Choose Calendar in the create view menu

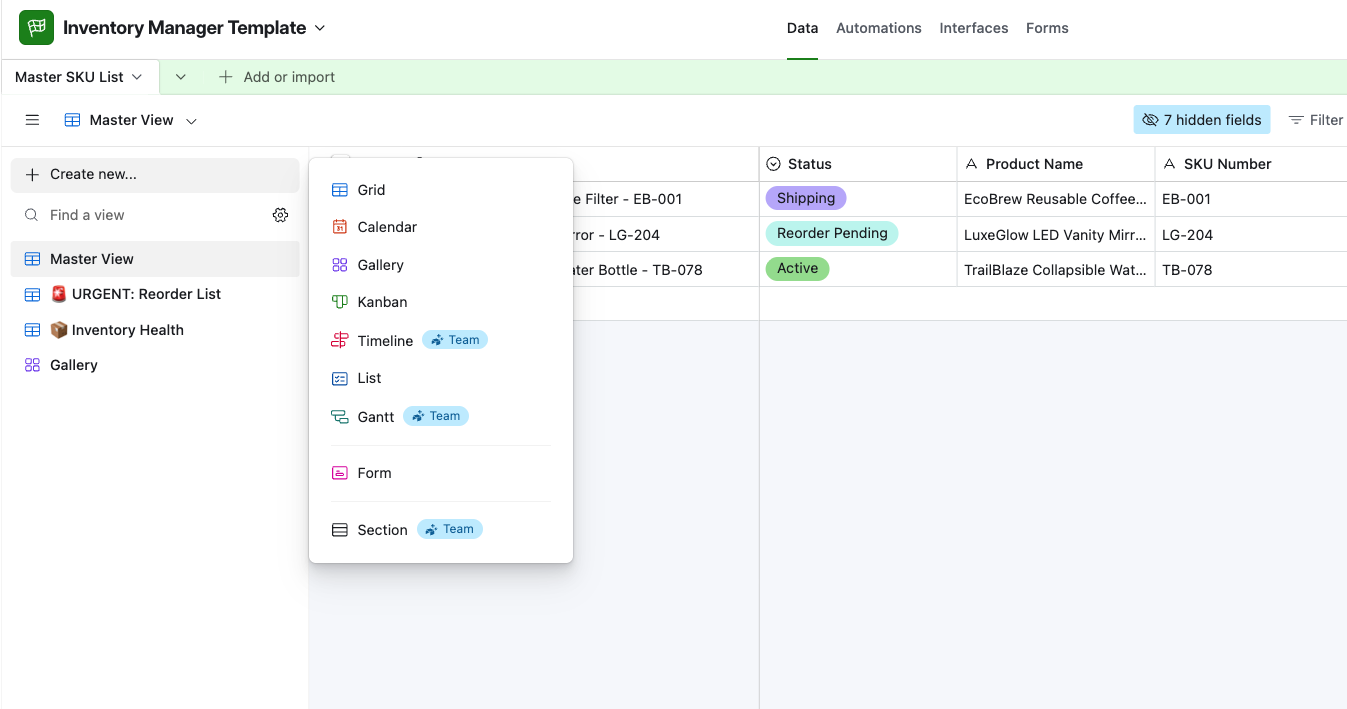441,227
